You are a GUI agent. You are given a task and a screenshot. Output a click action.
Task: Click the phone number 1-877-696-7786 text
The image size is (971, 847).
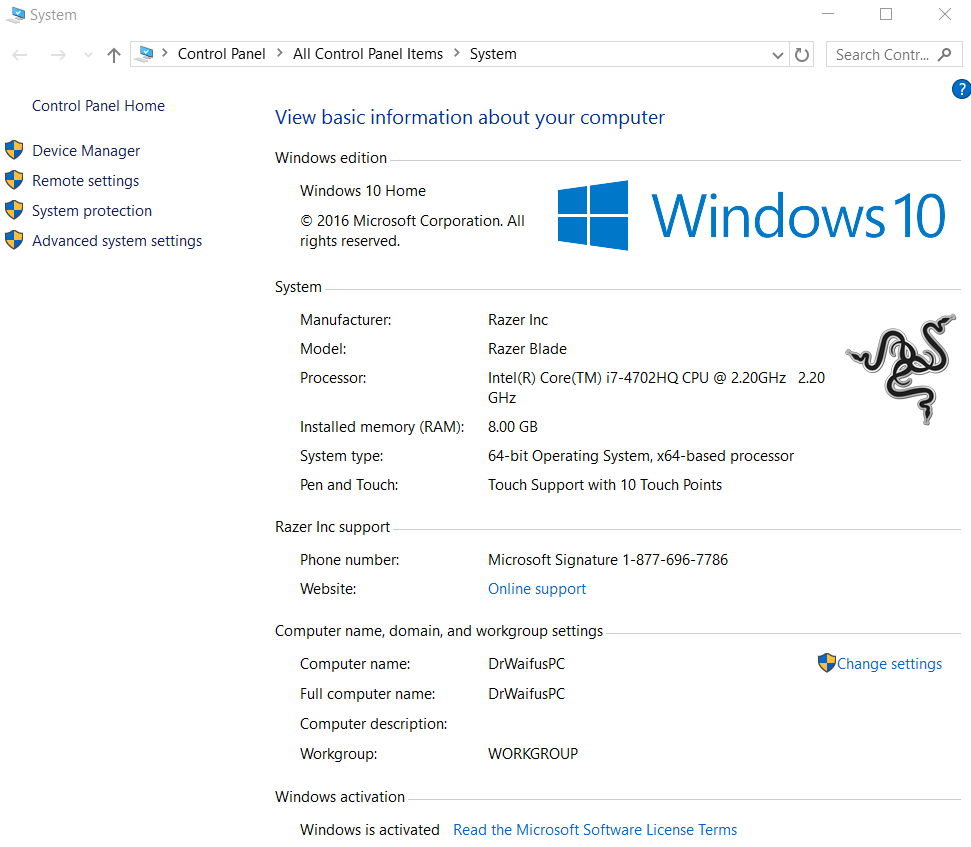[675, 560]
